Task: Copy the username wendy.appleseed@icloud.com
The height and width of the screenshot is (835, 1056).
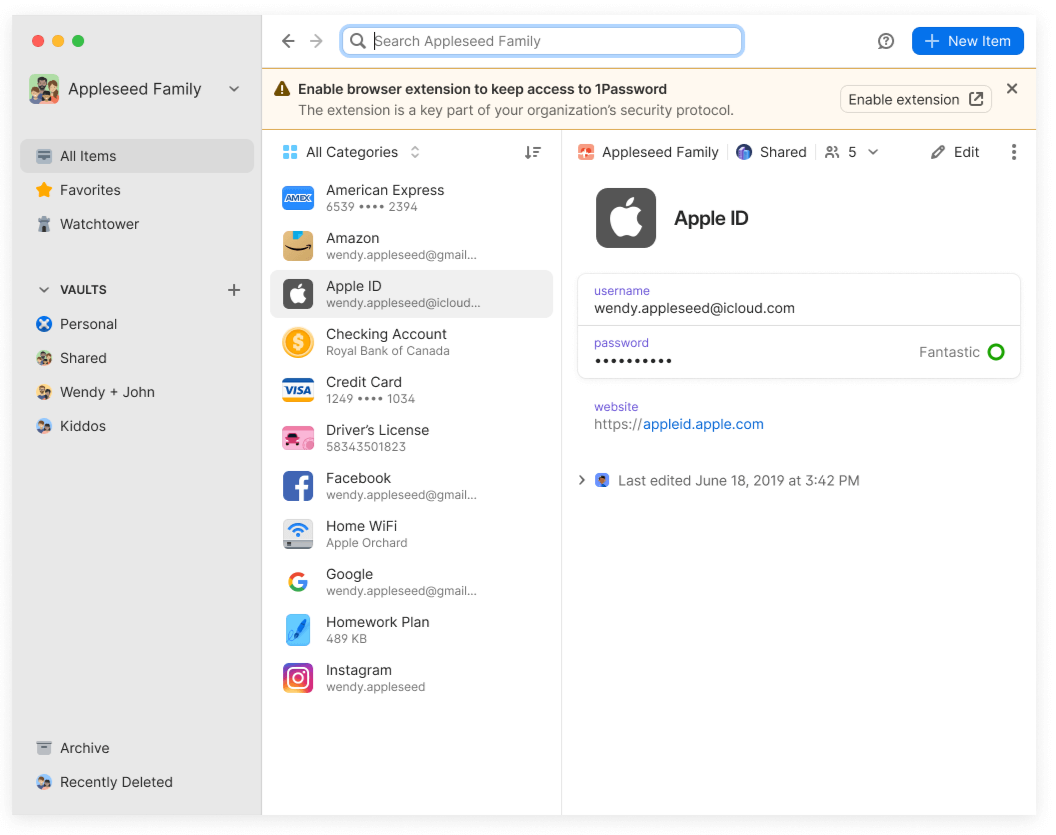Action: tap(694, 308)
